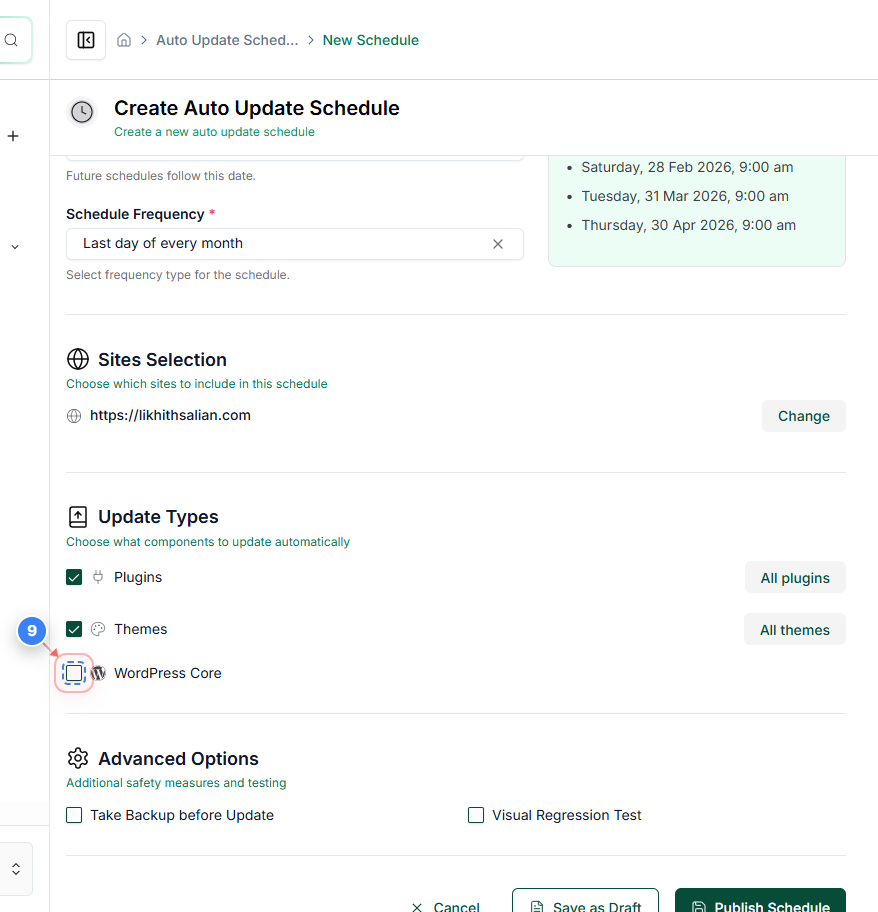Enable Take Backup before Update
The height and width of the screenshot is (912, 878).
coord(74,815)
